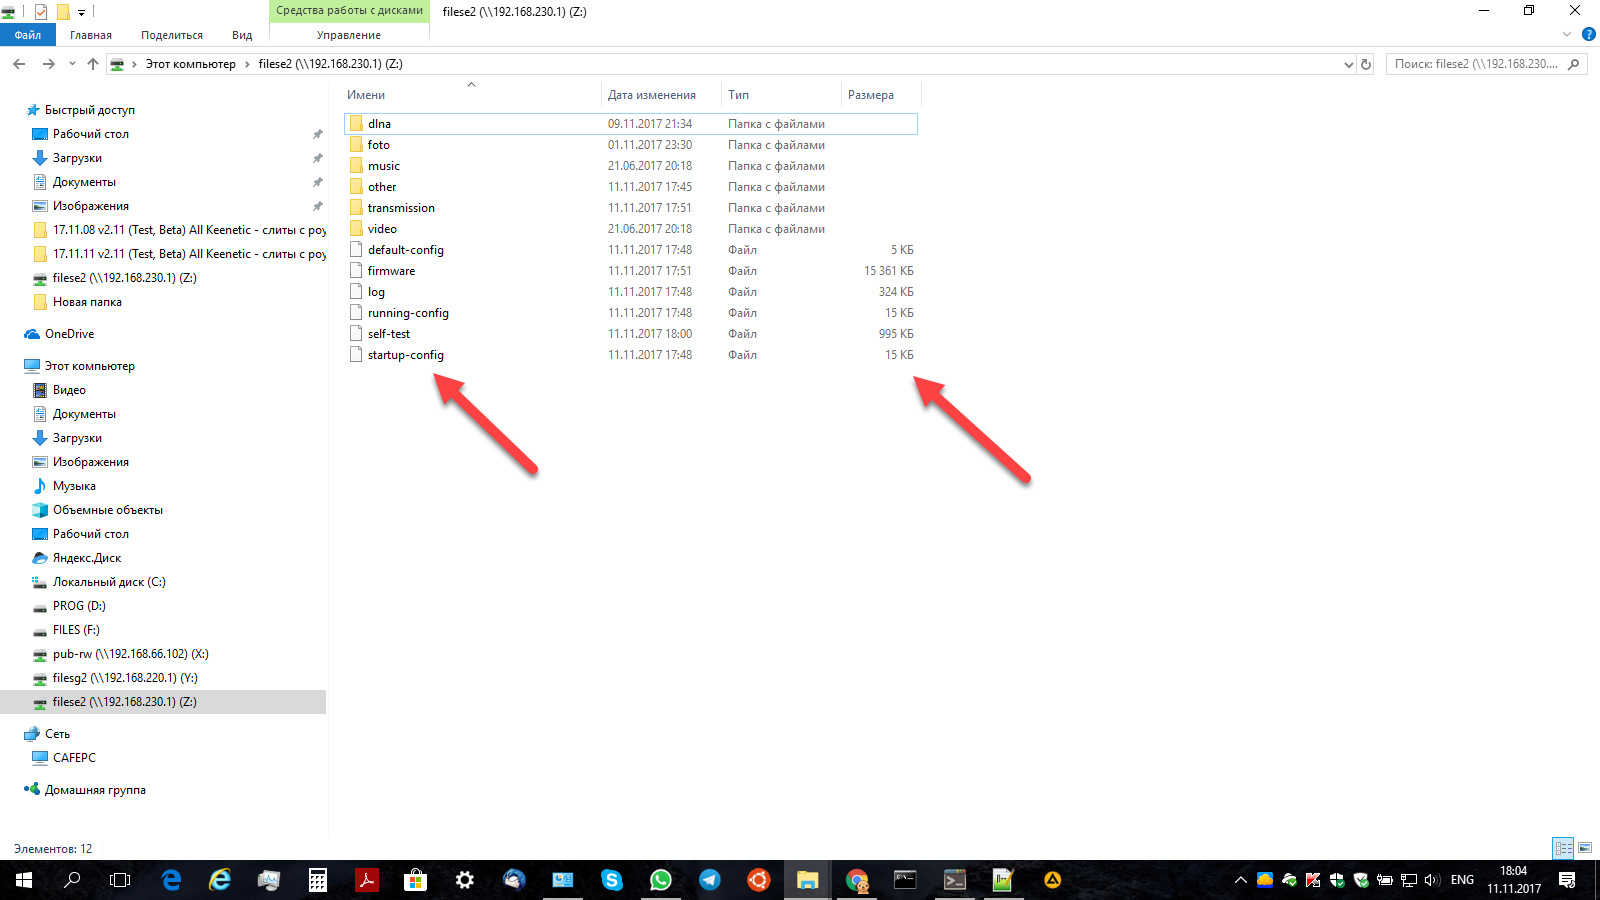
Task: Open pub-rw network drive X:
Action: click(131, 654)
